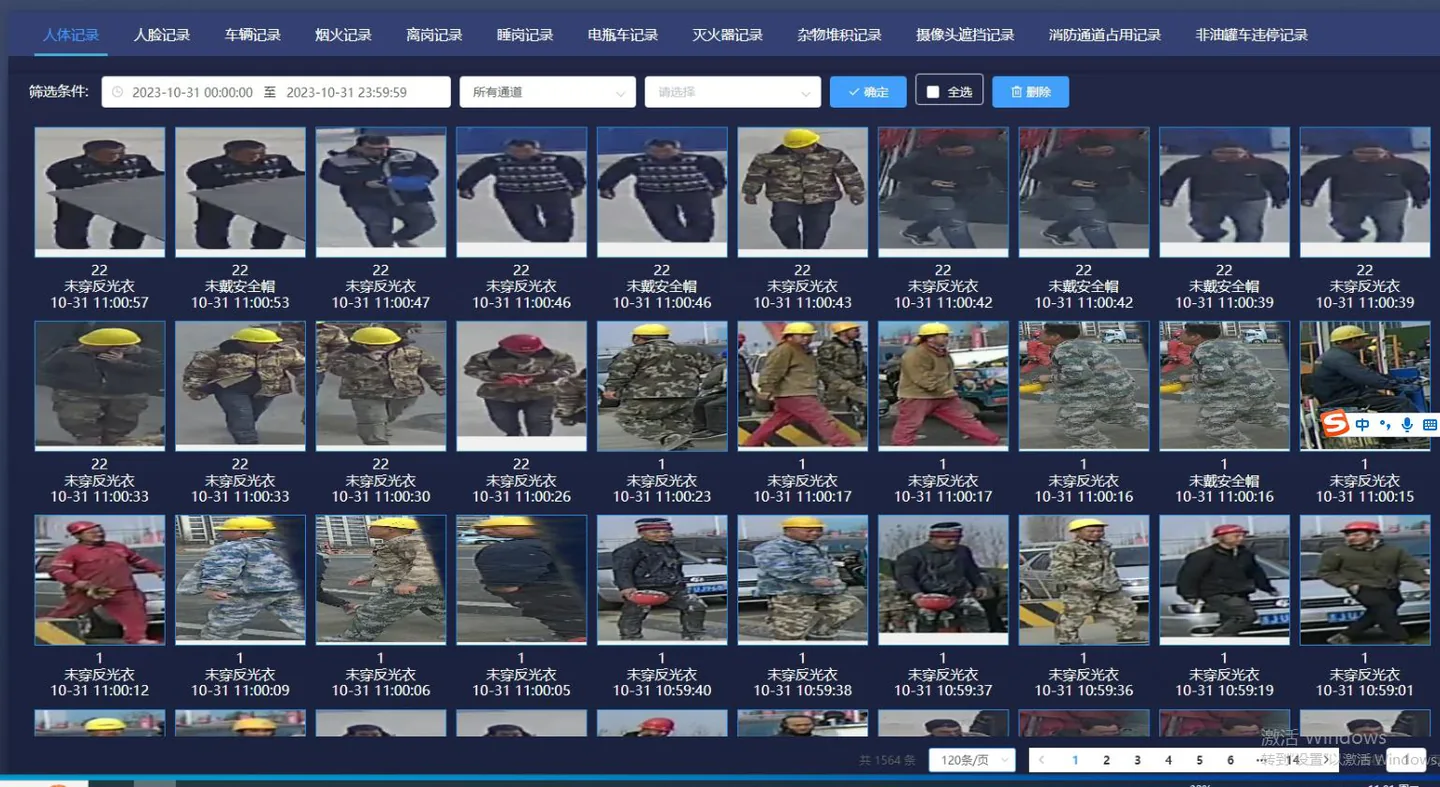Open the 120条/页 page size dropdown
This screenshot has width=1440, height=787.
pyautogui.click(x=972, y=760)
